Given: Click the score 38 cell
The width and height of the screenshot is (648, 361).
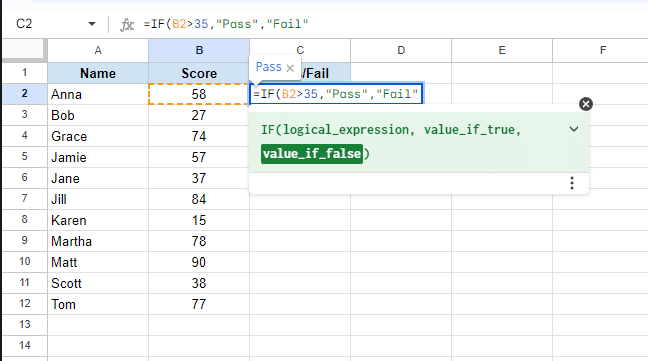Looking at the screenshot, I should (x=199, y=283).
